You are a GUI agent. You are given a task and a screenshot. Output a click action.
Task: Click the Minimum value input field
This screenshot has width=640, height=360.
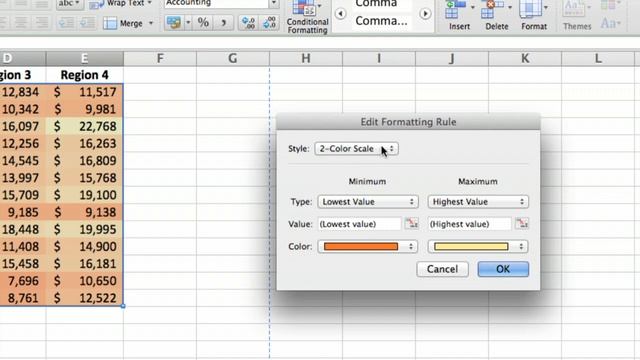coord(360,224)
